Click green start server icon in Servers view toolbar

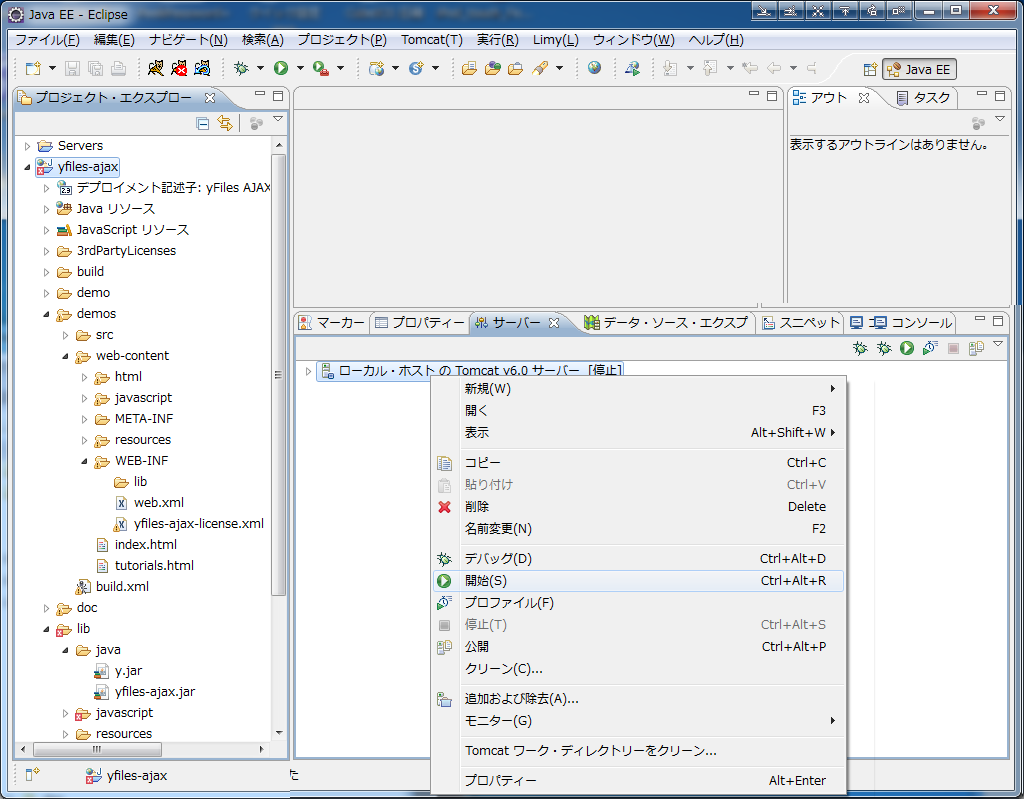(906, 348)
